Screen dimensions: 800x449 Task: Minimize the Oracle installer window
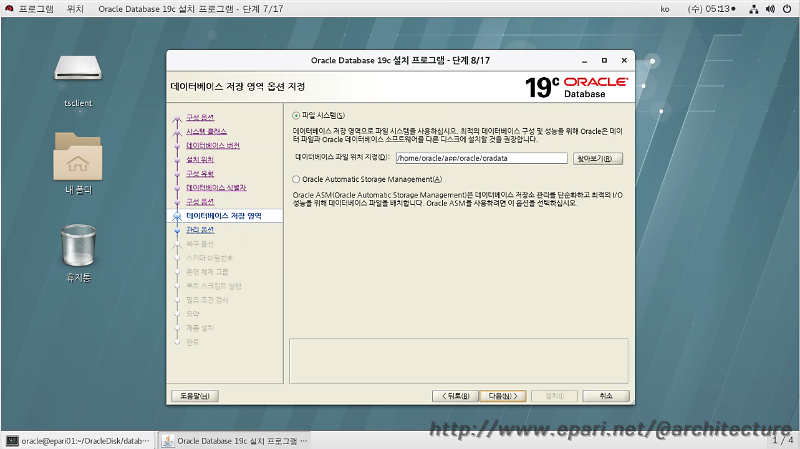pos(585,61)
